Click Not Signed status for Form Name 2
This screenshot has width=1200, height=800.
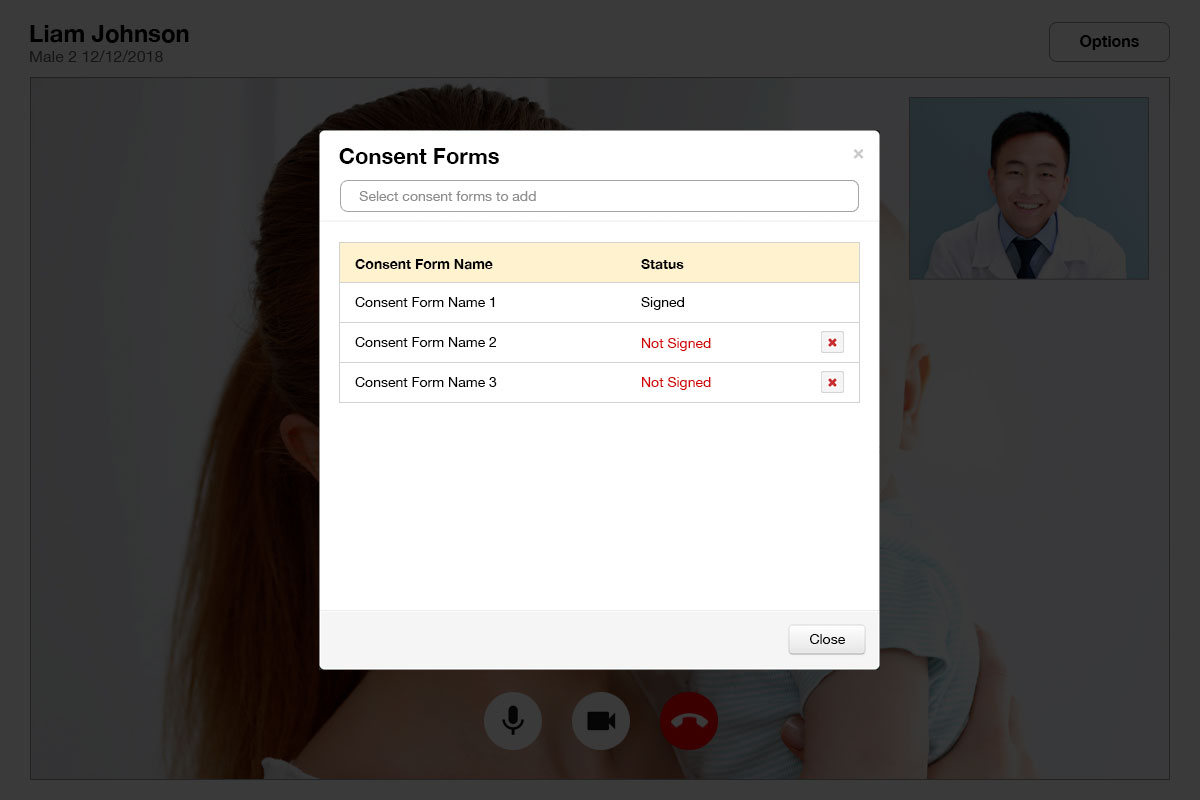(x=676, y=343)
